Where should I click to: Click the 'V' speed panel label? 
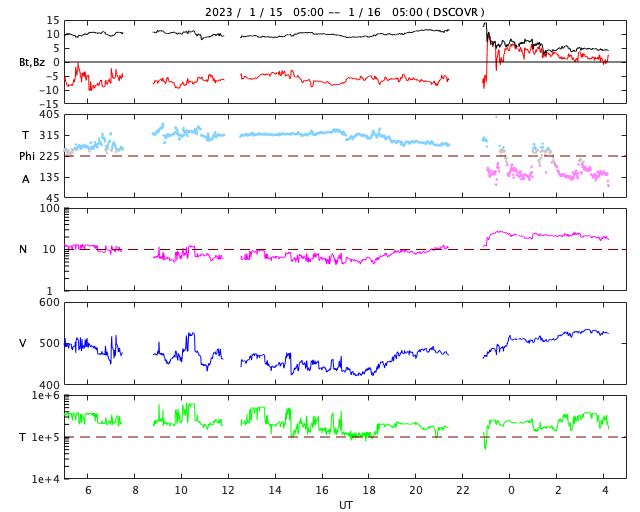[x=23, y=343]
